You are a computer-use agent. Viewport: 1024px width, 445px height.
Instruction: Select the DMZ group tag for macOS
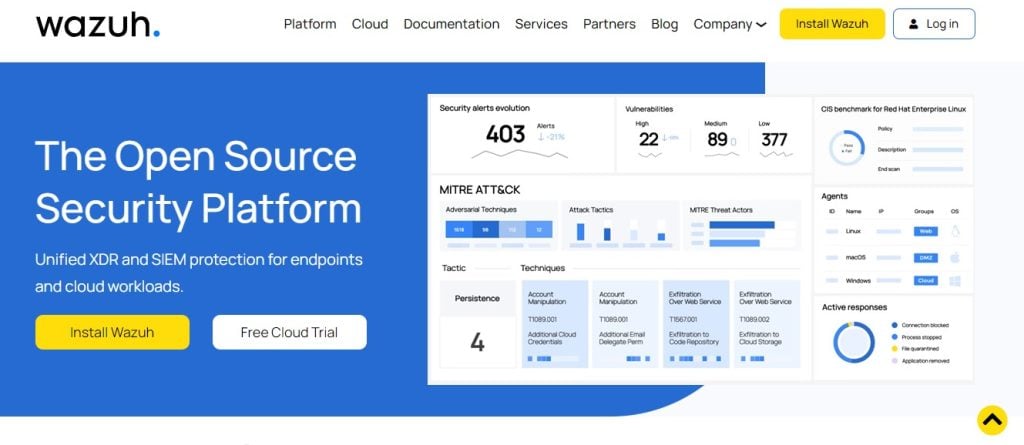pos(925,256)
